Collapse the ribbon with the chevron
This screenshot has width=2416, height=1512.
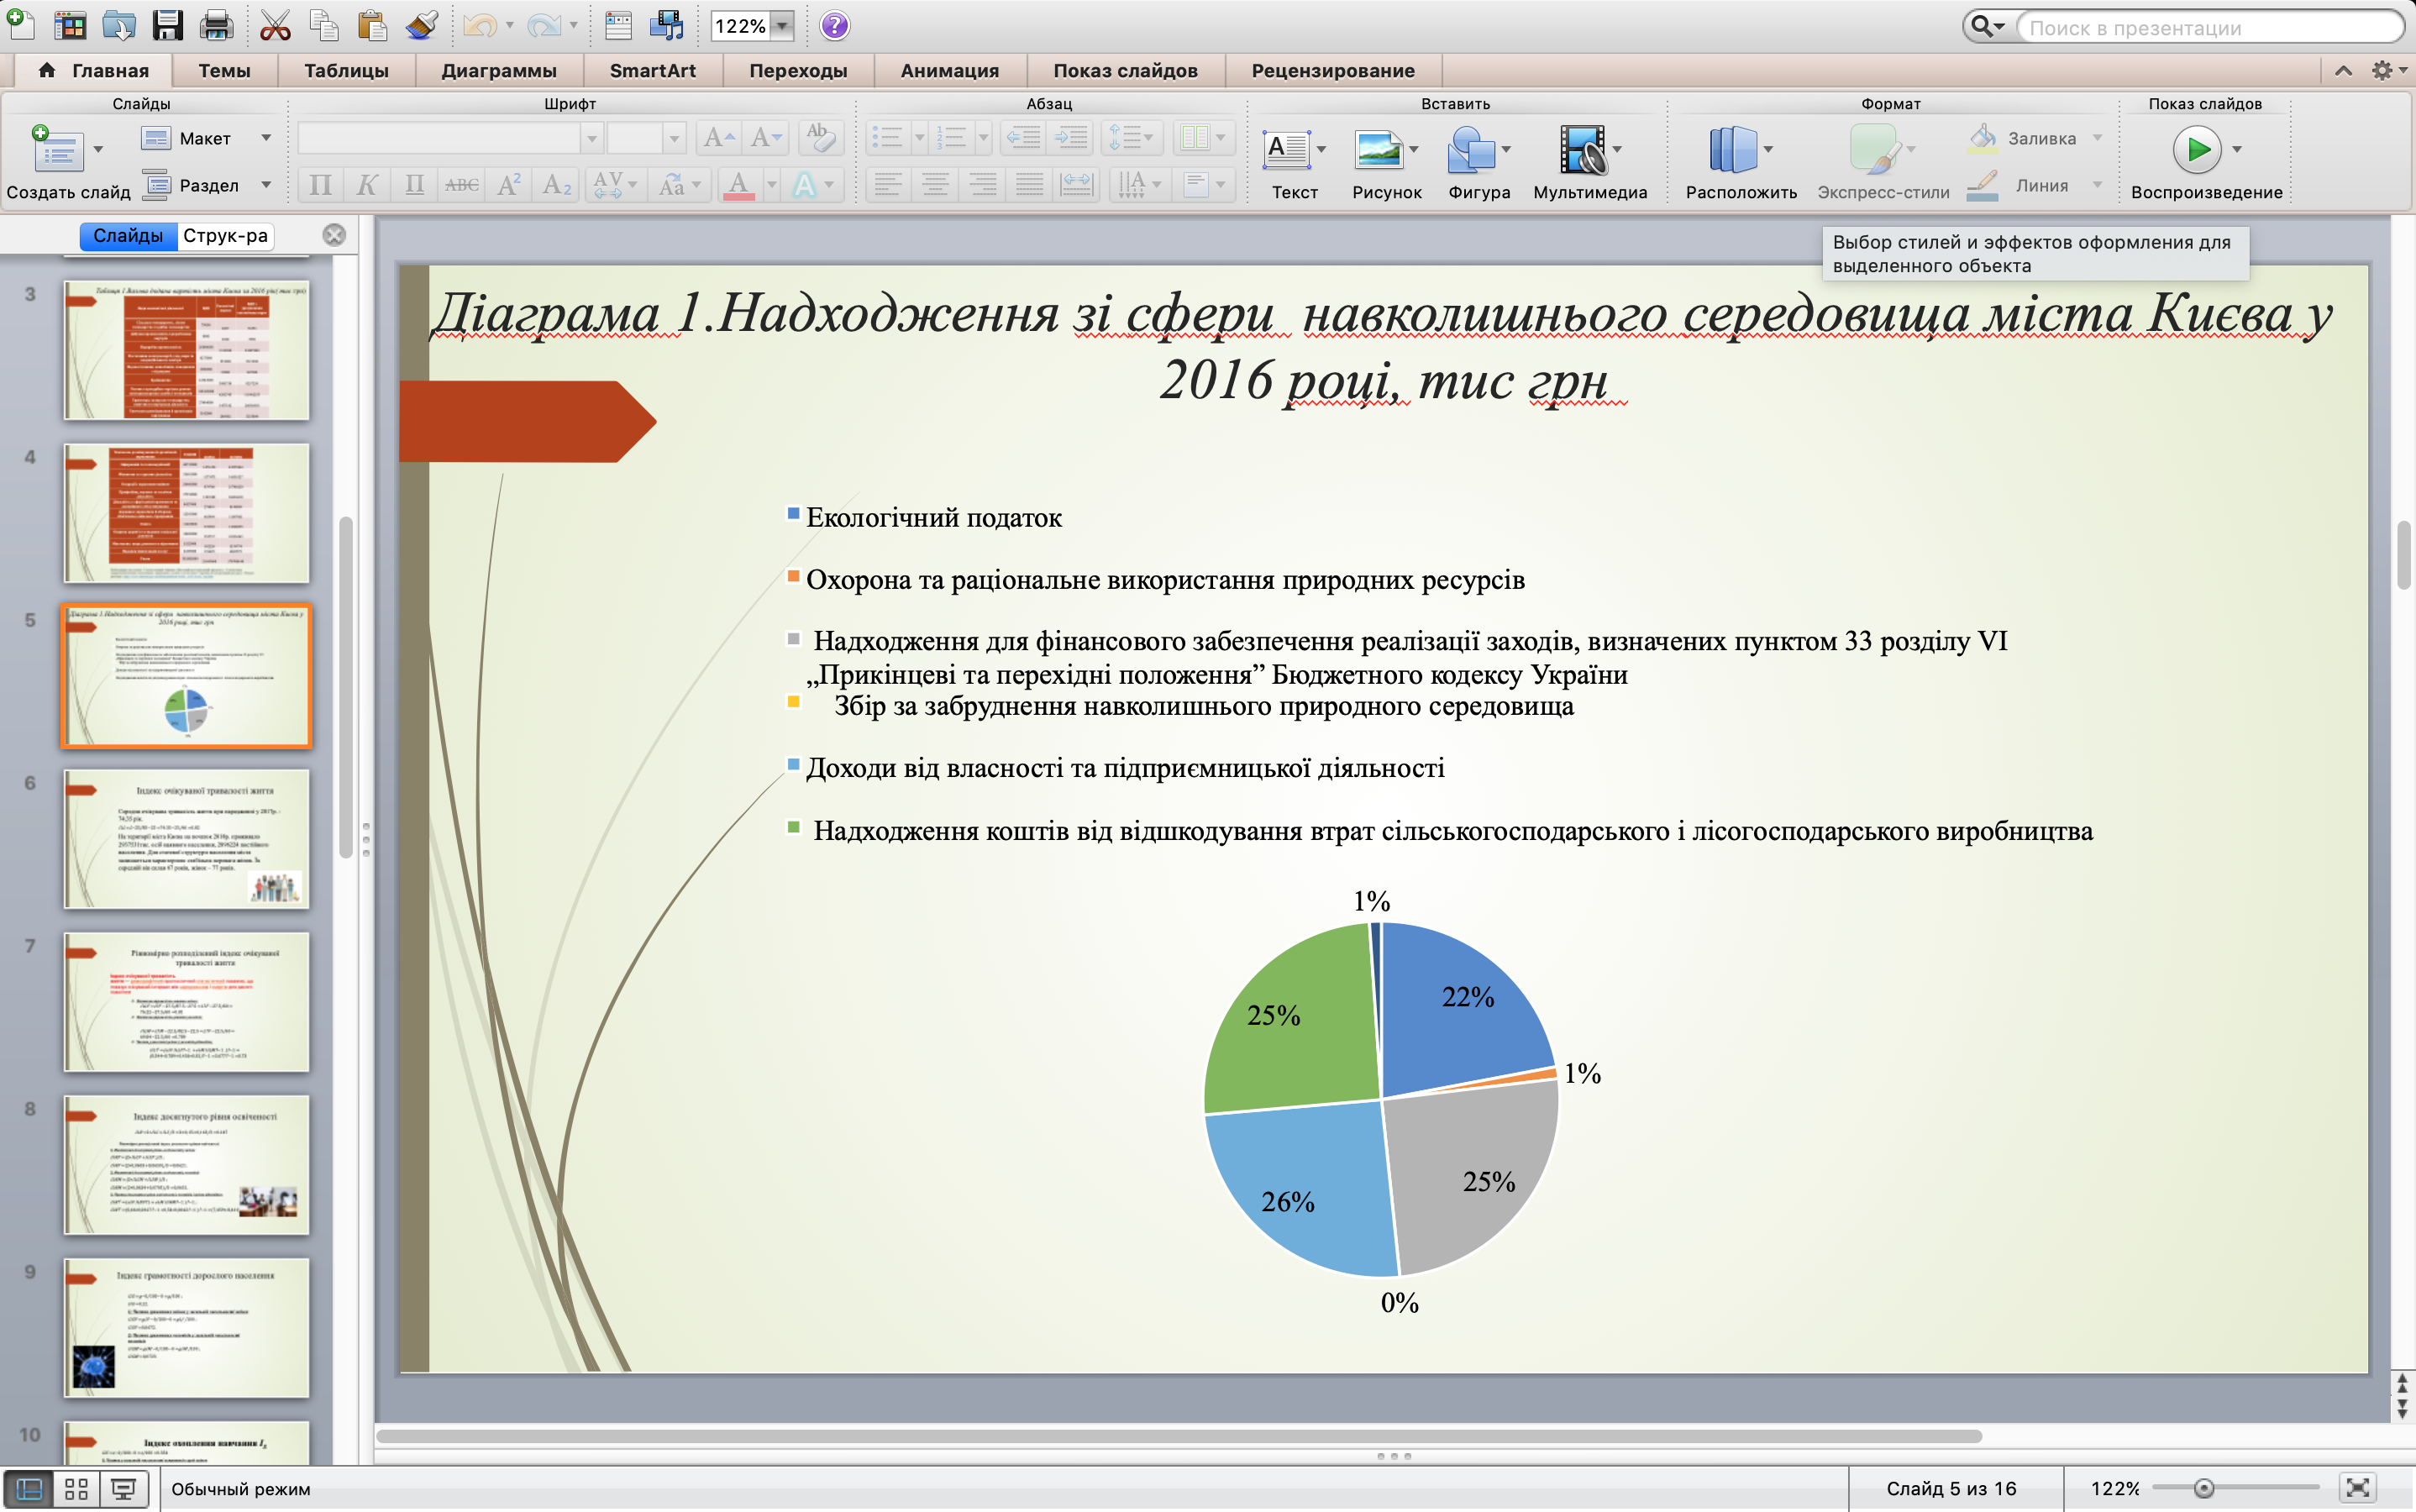(x=2343, y=70)
